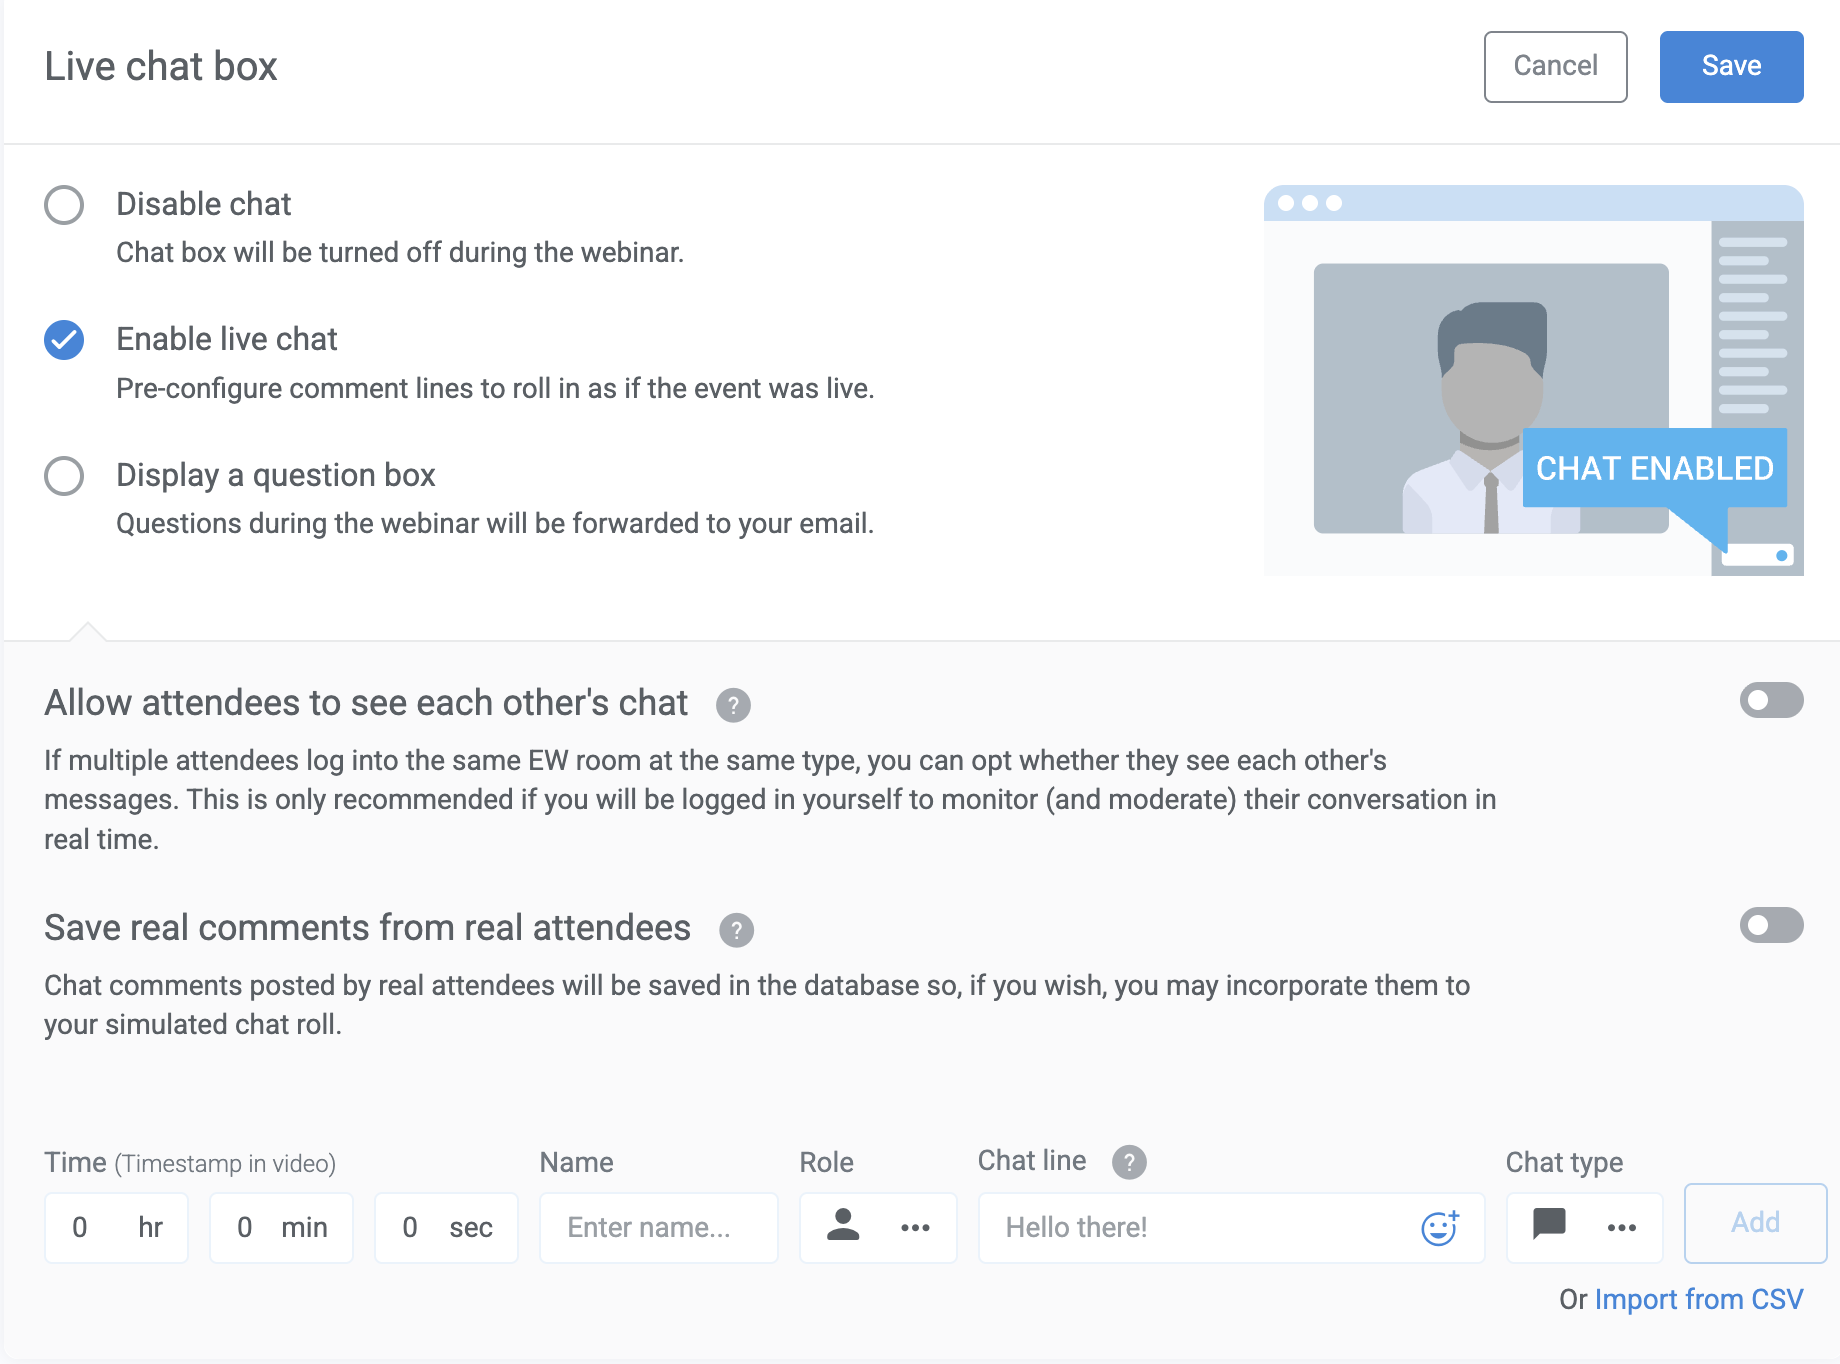1840x1364 pixels.
Task: Open more chat type options via ellipsis
Action: coord(1621,1227)
